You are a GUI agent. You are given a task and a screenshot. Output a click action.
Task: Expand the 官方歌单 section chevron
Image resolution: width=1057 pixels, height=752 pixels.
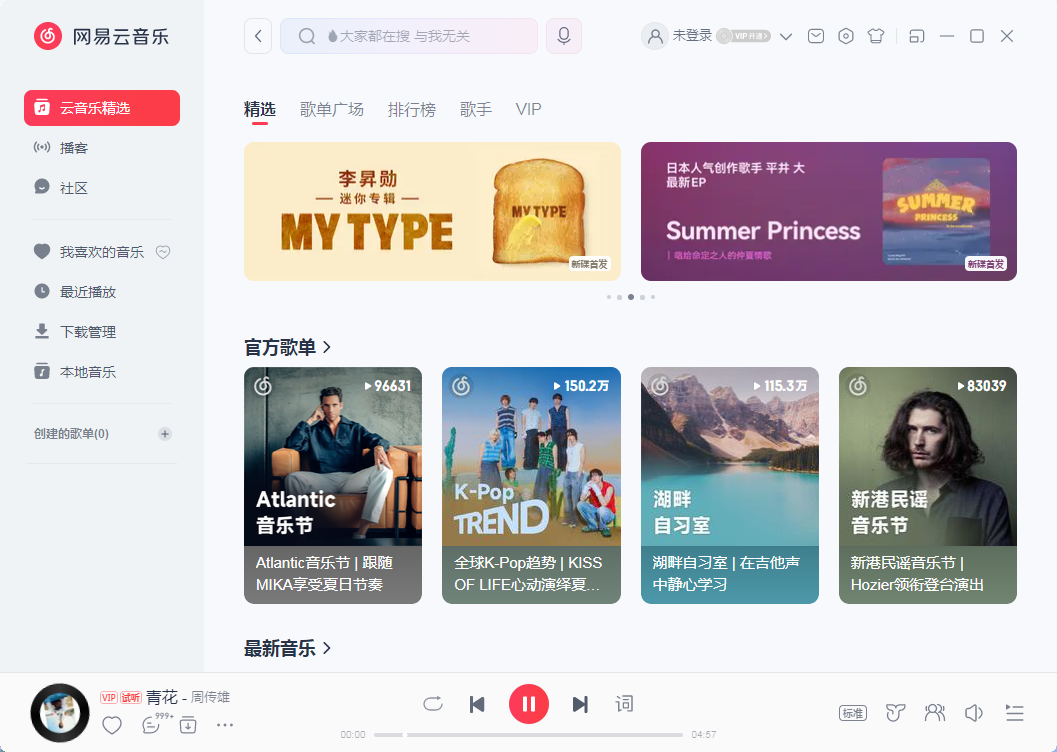coord(327,347)
